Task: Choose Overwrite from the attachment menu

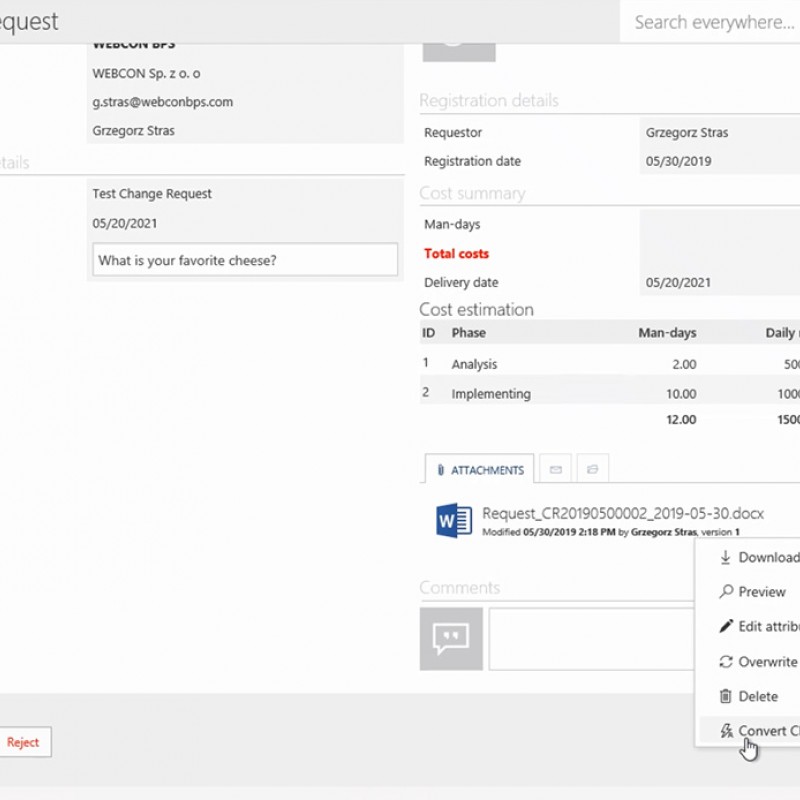Action: [x=767, y=662]
